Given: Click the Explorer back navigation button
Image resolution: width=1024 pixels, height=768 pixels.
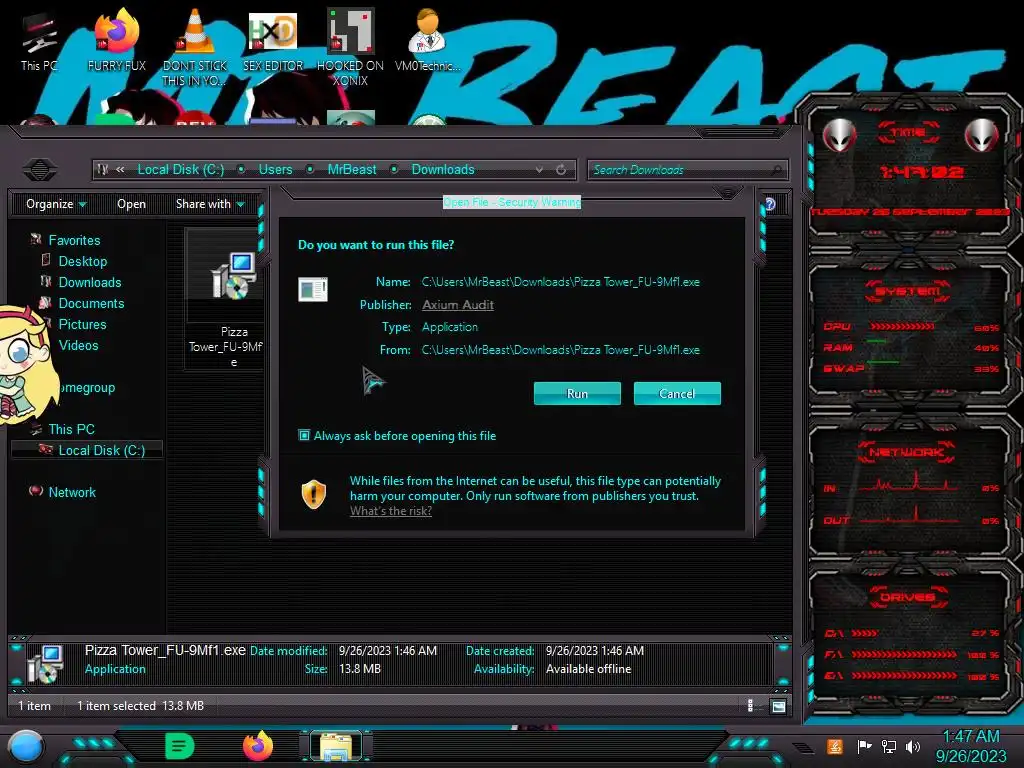Looking at the screenshot, I should [40, 170].
